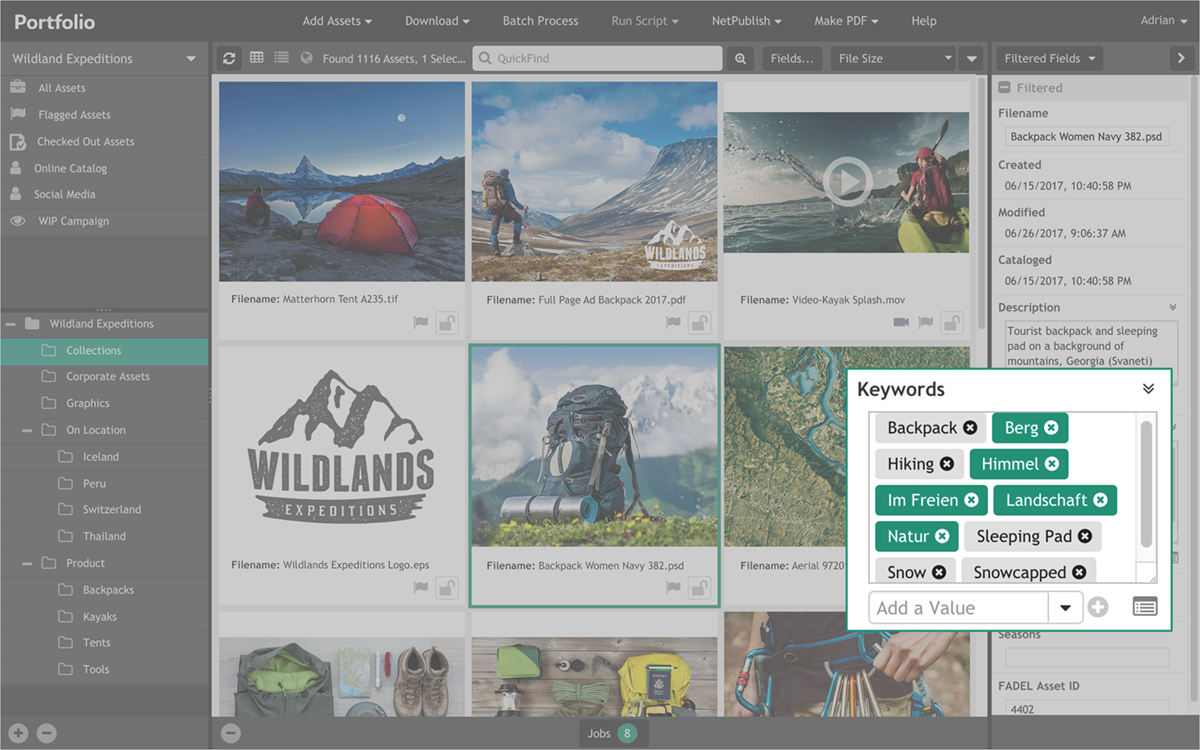Remove the Landschaft keyword
Screen dimensions: 1200x750
(1100, 500)
